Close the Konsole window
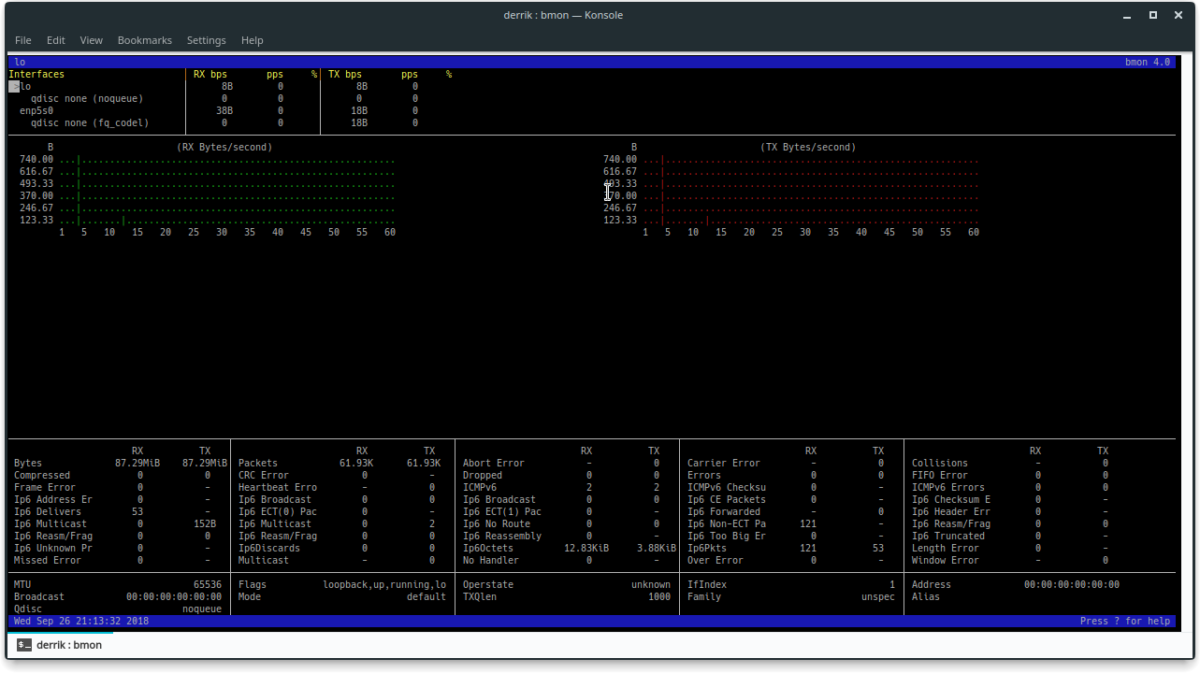The height and width of the screenshot is (673, 1200). click(x=1178, y=15)
